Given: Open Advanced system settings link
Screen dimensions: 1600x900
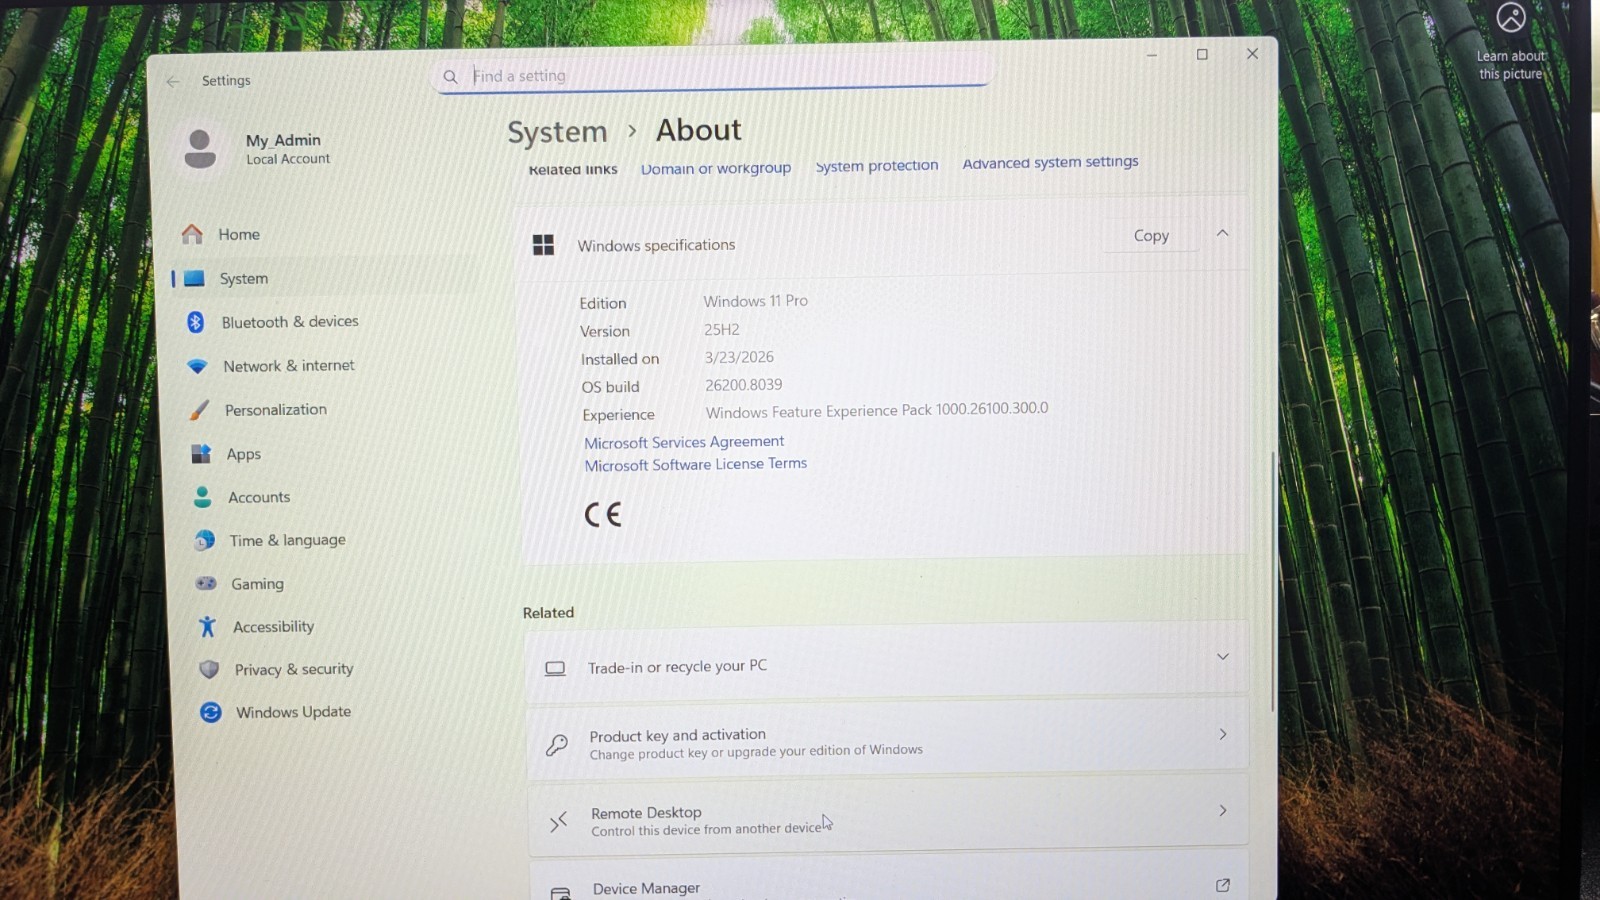Looking at the screenshot, I should click(x=1050, y=162).
